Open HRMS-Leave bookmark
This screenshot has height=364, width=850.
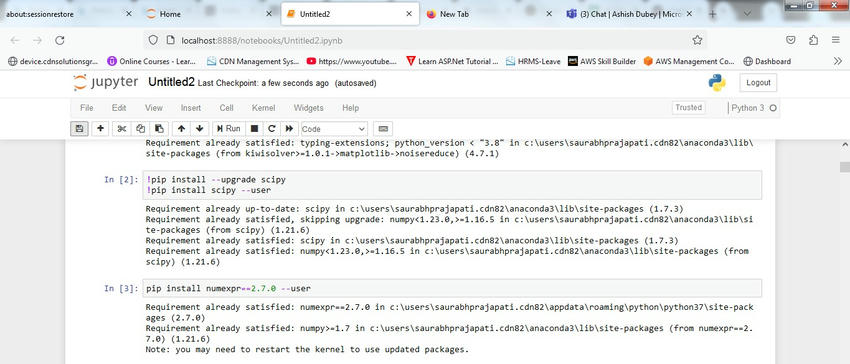tap(533, 61)
